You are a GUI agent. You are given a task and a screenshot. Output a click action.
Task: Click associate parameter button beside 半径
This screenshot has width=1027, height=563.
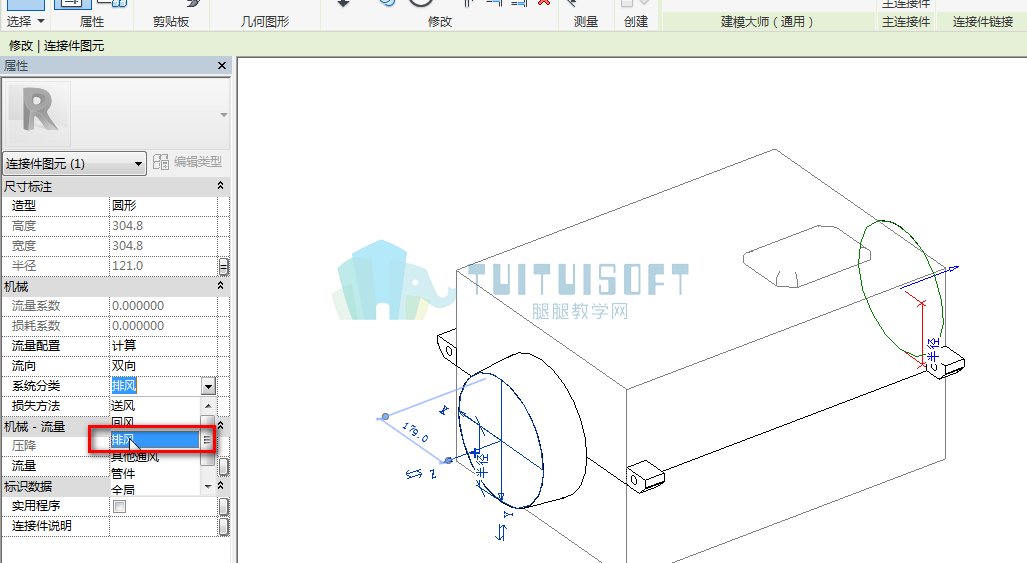click(223, 266)
